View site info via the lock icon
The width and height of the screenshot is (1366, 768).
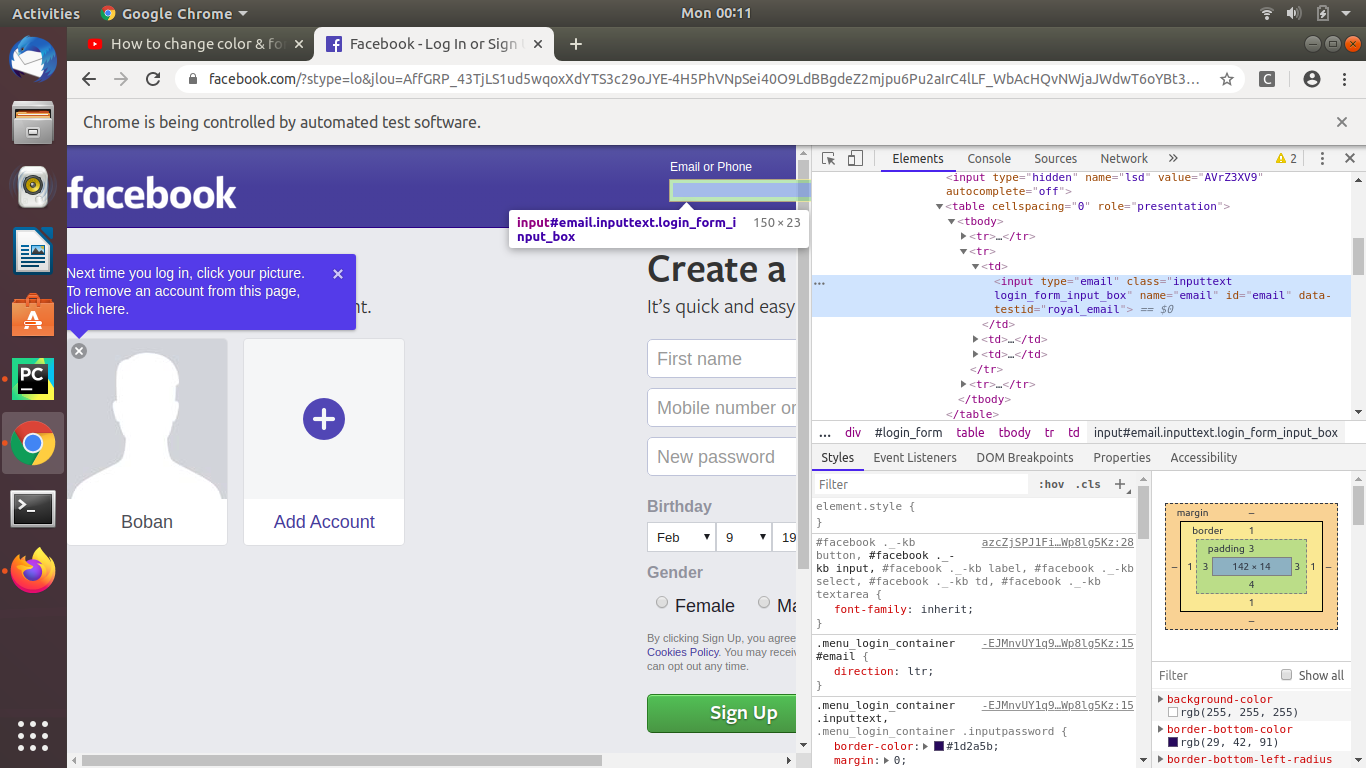click(x=192, y=79)
